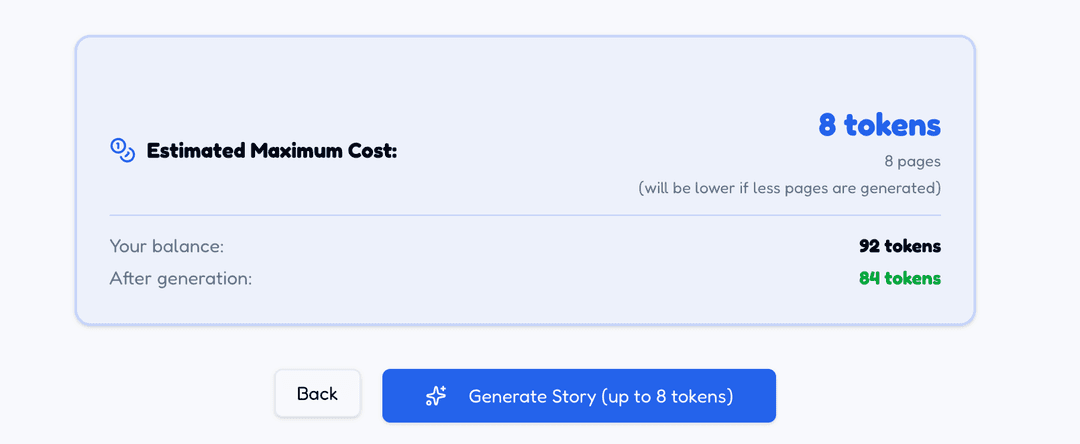
Task: Click empty card space between the balance rows
Action: (x=525, y=262)
